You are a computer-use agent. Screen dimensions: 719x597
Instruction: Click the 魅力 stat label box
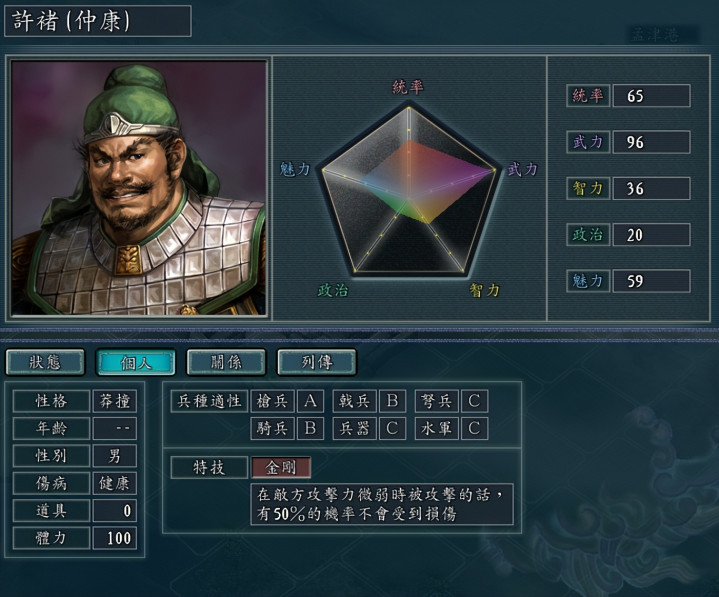(588, 281)
